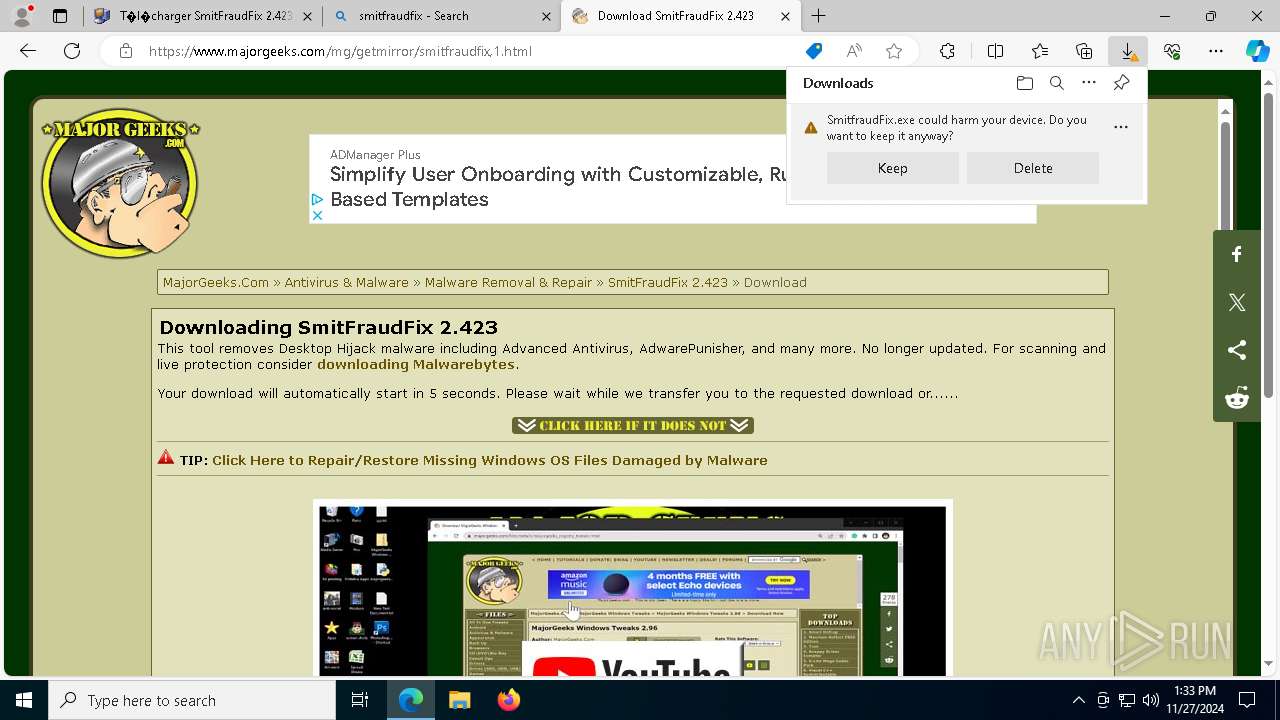Click the Downloads toolbar icon

1128,51
